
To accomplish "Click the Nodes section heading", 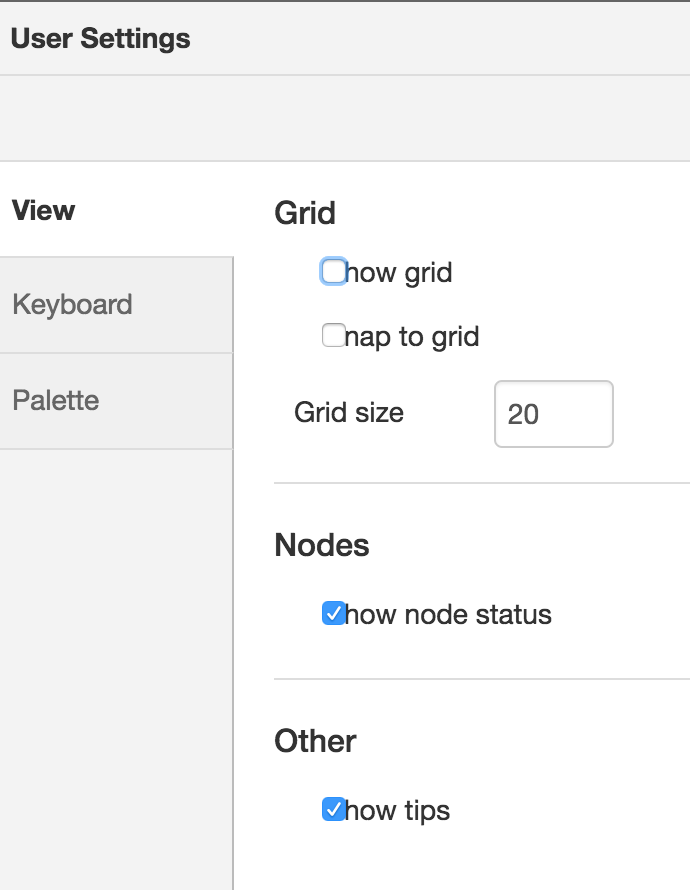I will pos(322,545).
